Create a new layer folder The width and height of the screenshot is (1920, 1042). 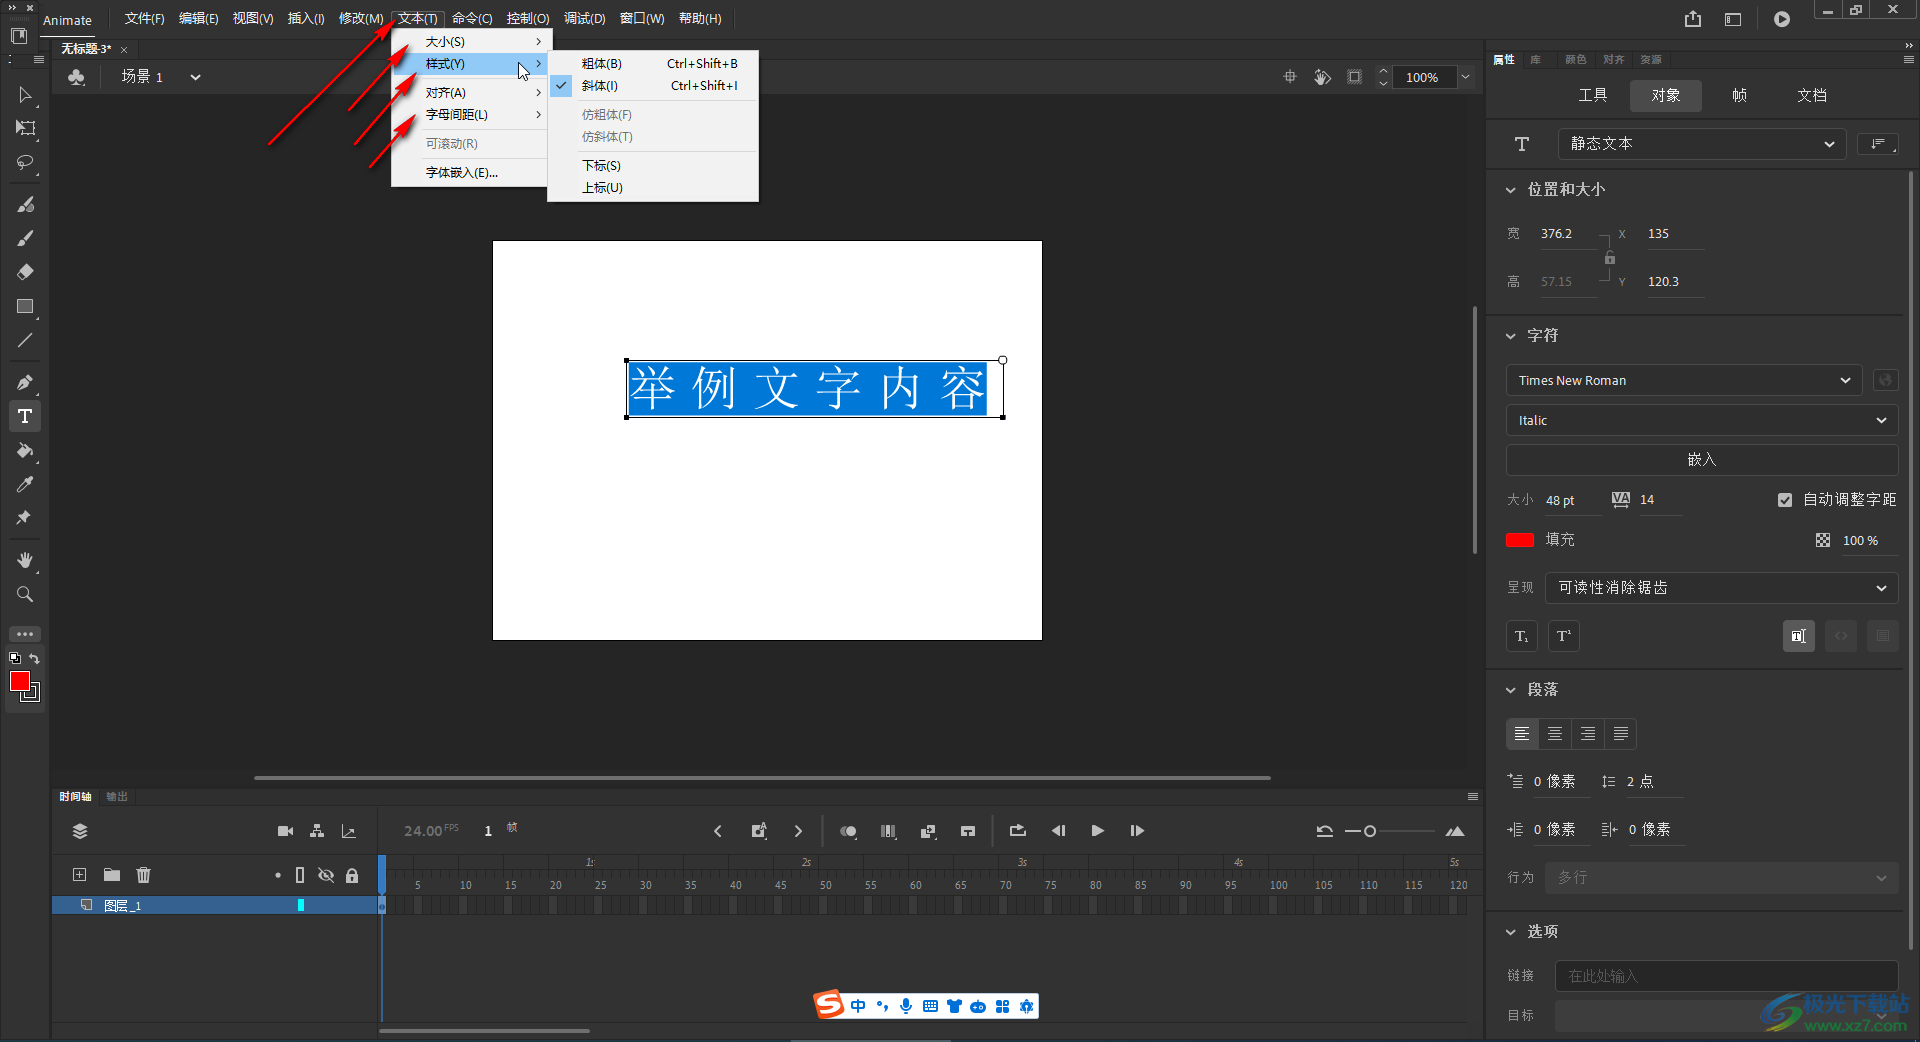coord(112,875)
